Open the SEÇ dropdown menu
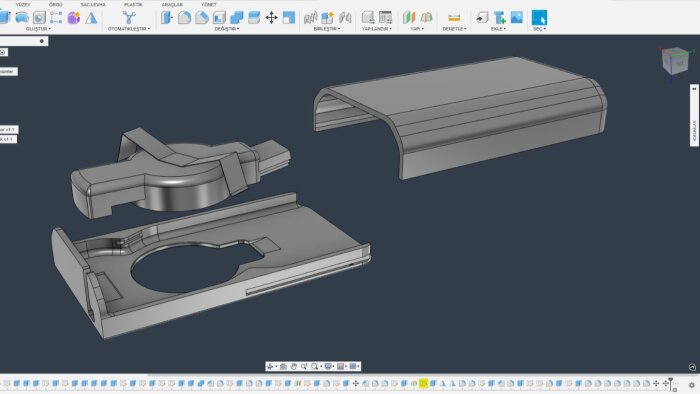The image size is (700, 394). [539, 29]
